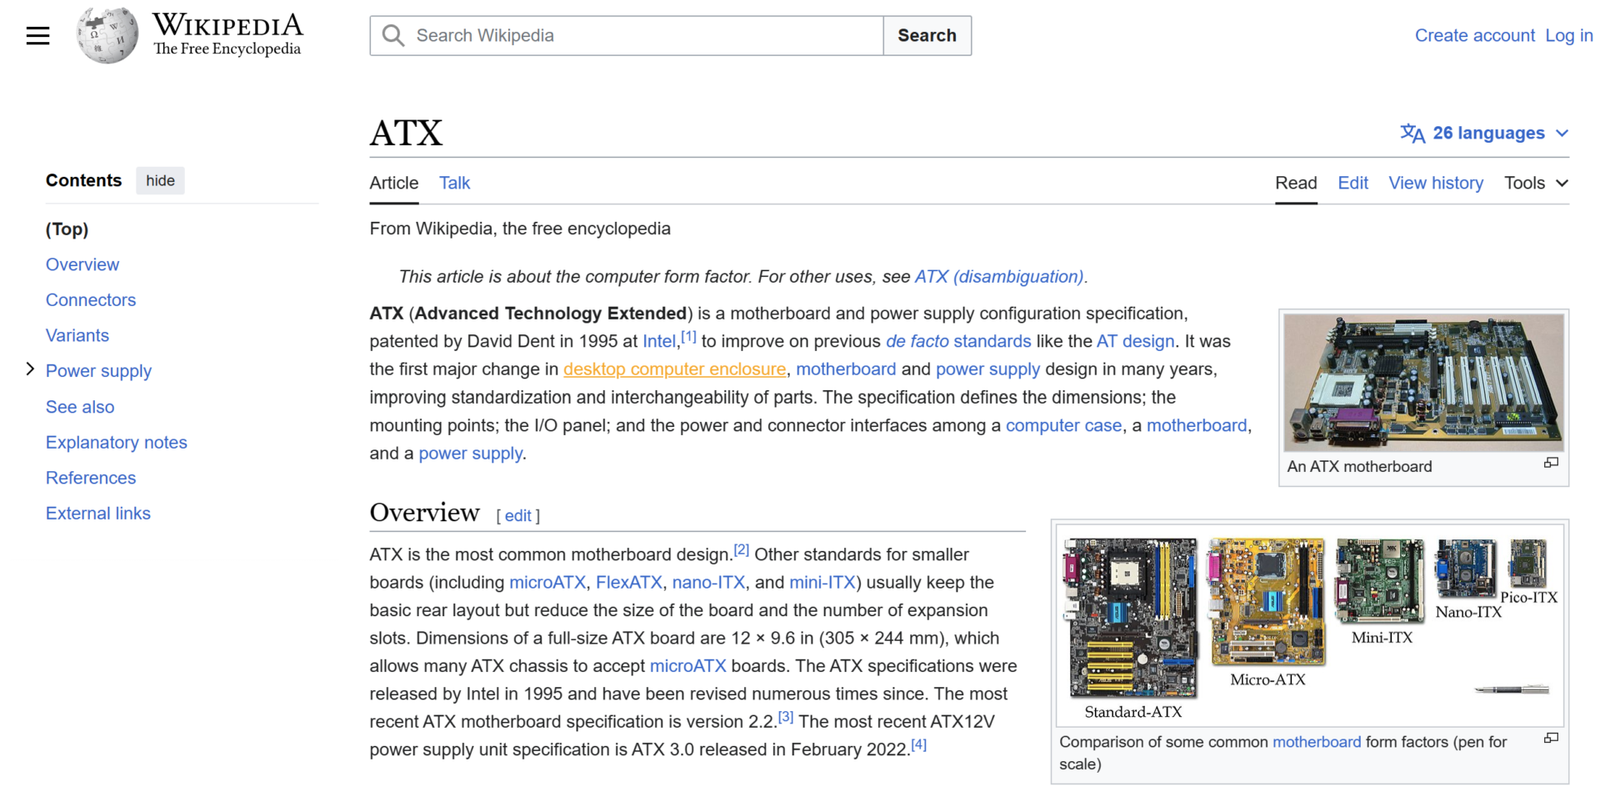The width and height of the screenshot is (1600, 788).
Task: Open the desktop computer enclosure link
Action: coord(674,369)
